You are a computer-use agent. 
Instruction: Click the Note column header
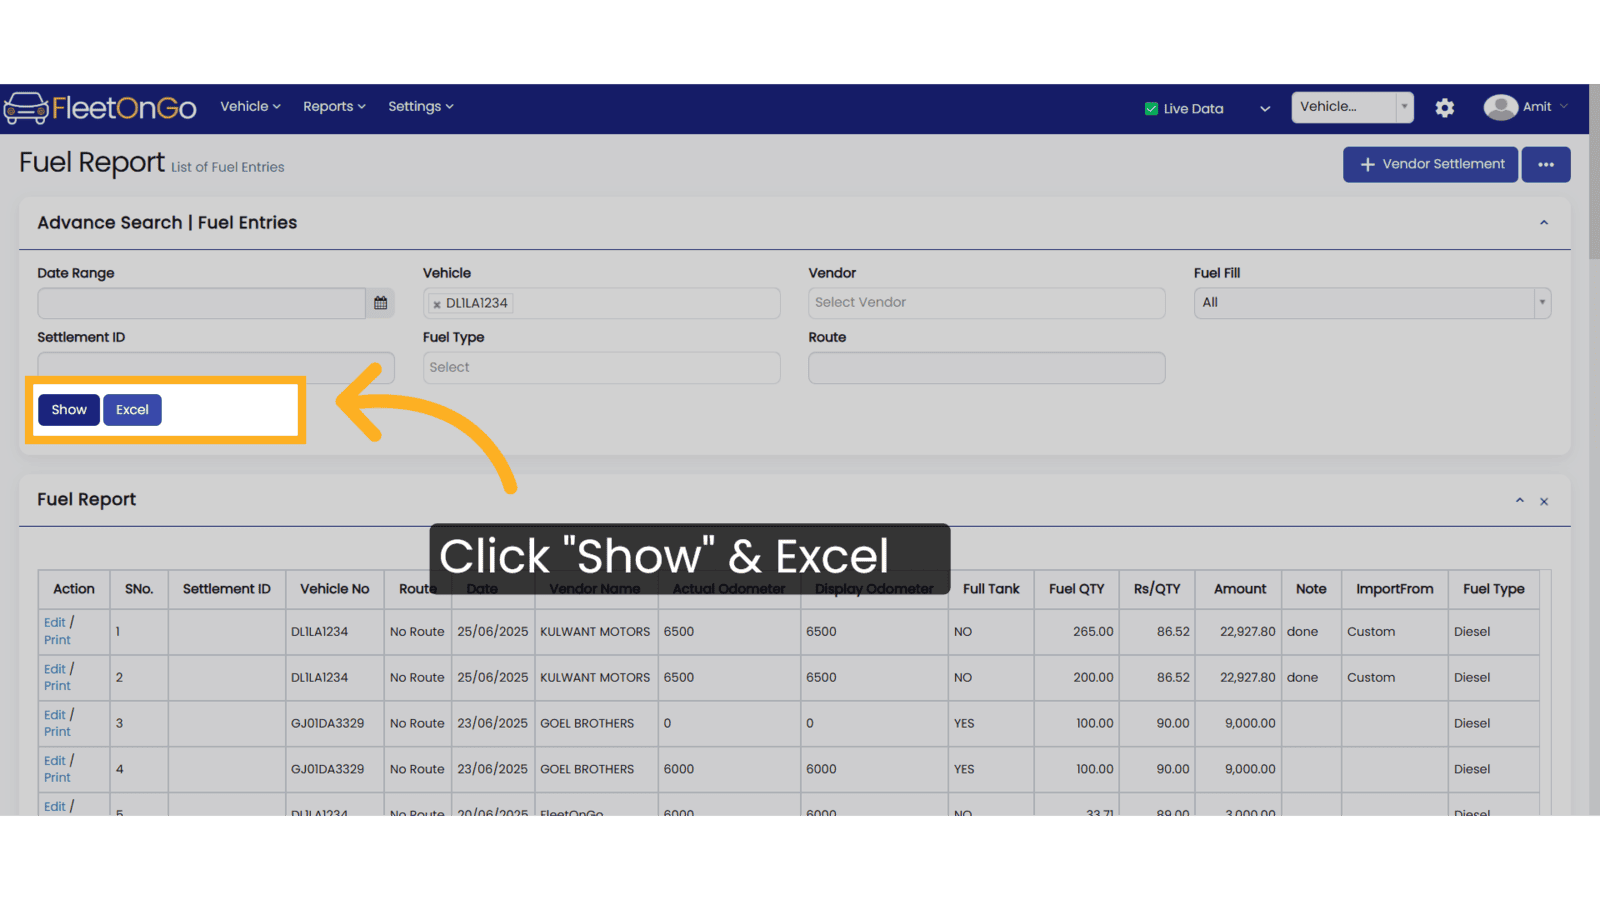coord(1311,589)
